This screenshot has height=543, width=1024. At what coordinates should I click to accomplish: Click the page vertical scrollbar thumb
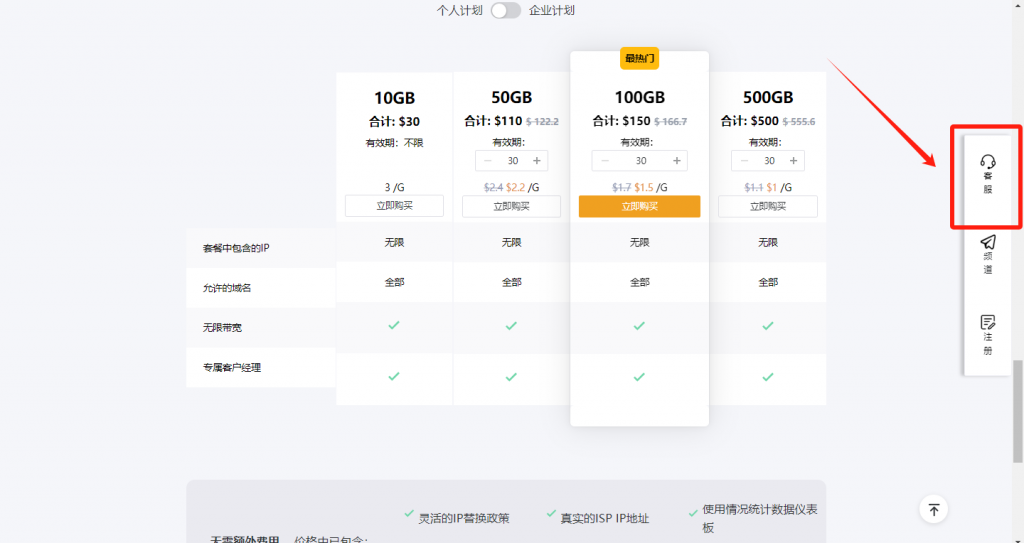1017,400
